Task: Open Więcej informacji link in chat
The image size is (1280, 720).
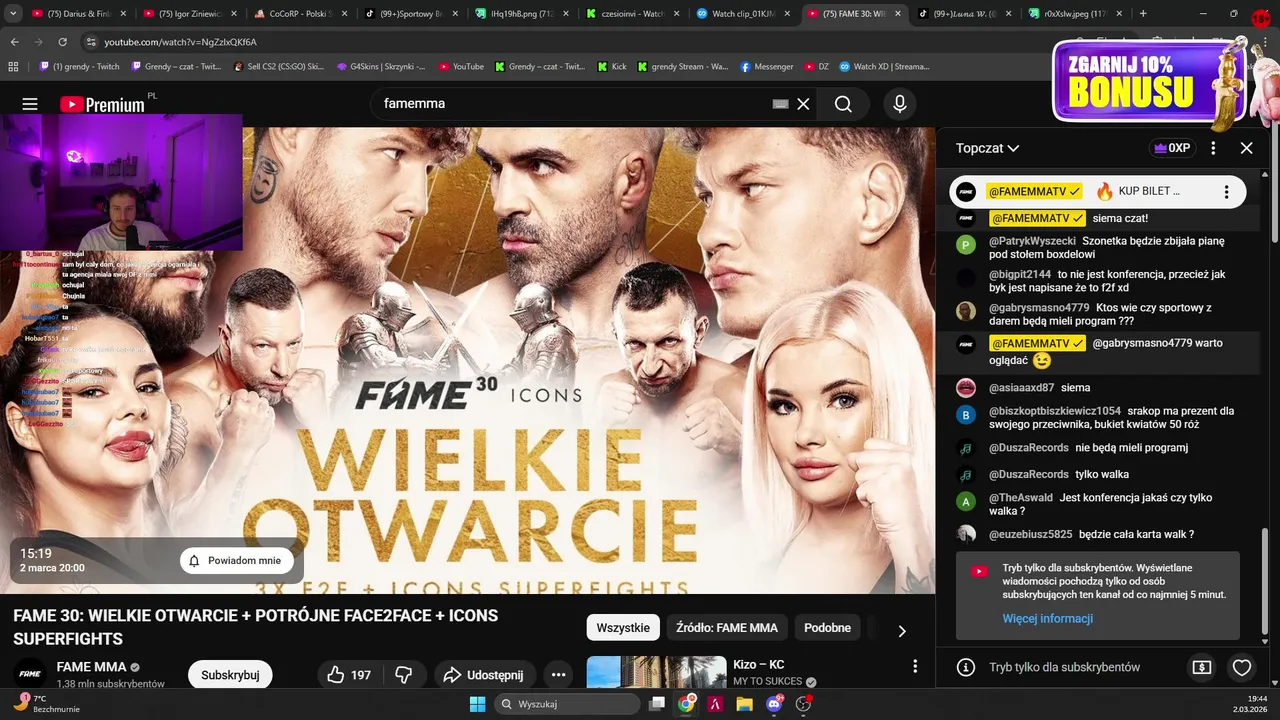Action: point(1047,619)
